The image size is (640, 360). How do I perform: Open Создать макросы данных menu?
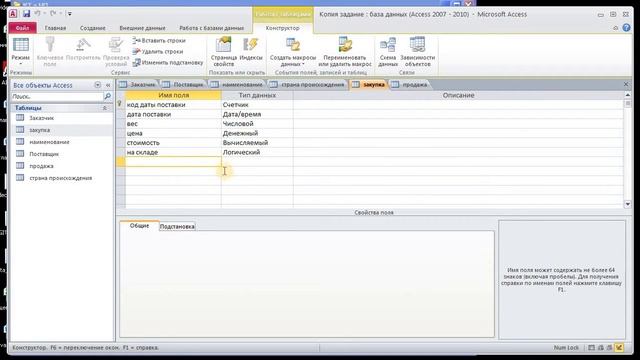(293, 51)
